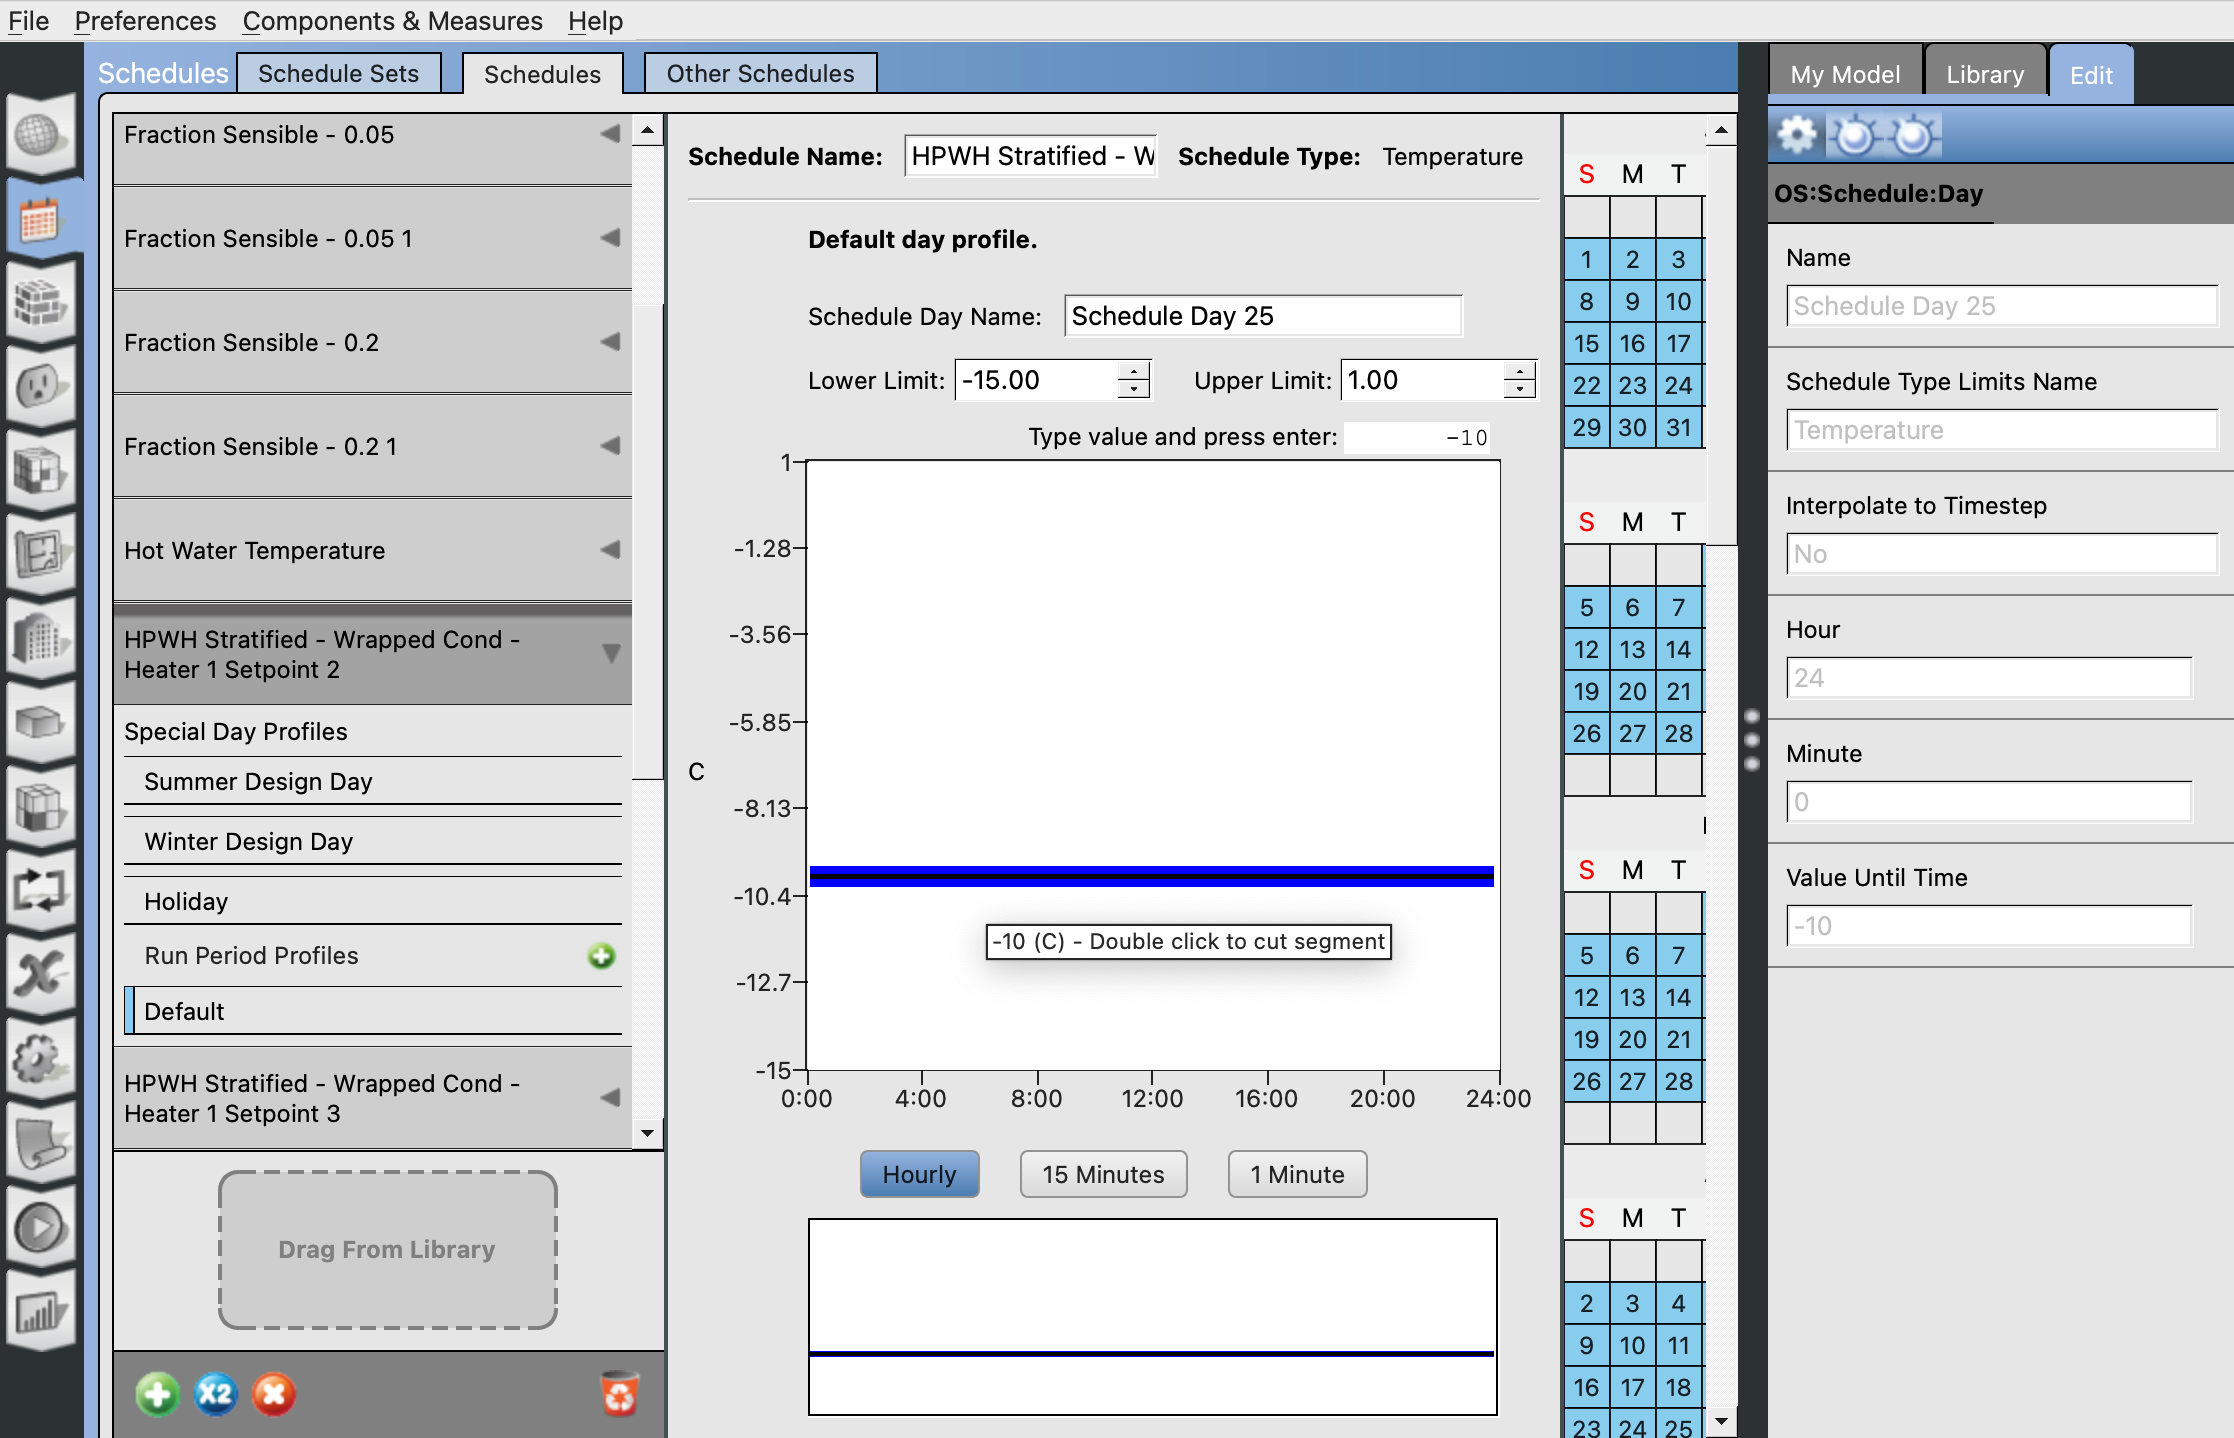This screenshot has width=2234, height=1438.
Task: Increase the Upper Limit stepper value
Action: point(1519,372)
